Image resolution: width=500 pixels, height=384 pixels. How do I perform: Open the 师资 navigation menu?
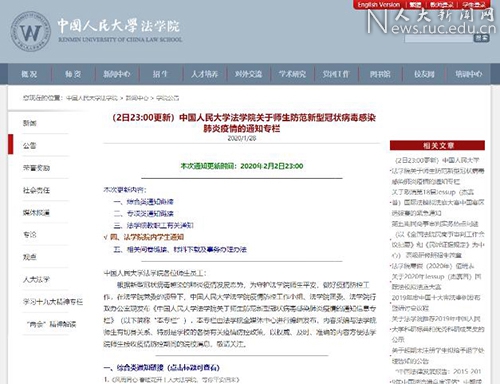point(73,74)
